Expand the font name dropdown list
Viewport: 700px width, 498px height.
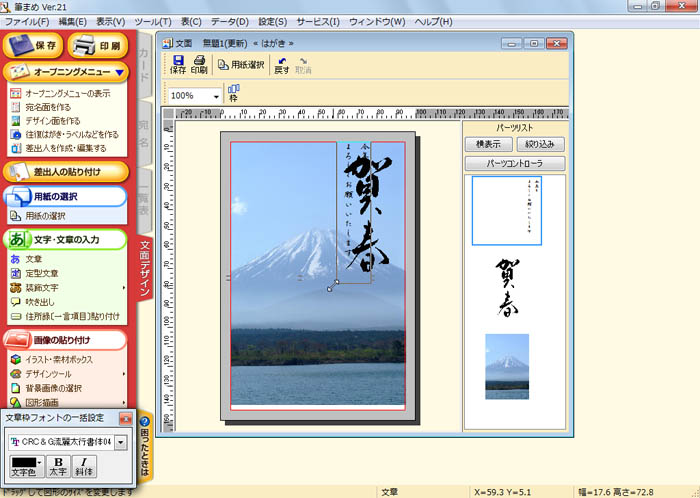point(122,441)
